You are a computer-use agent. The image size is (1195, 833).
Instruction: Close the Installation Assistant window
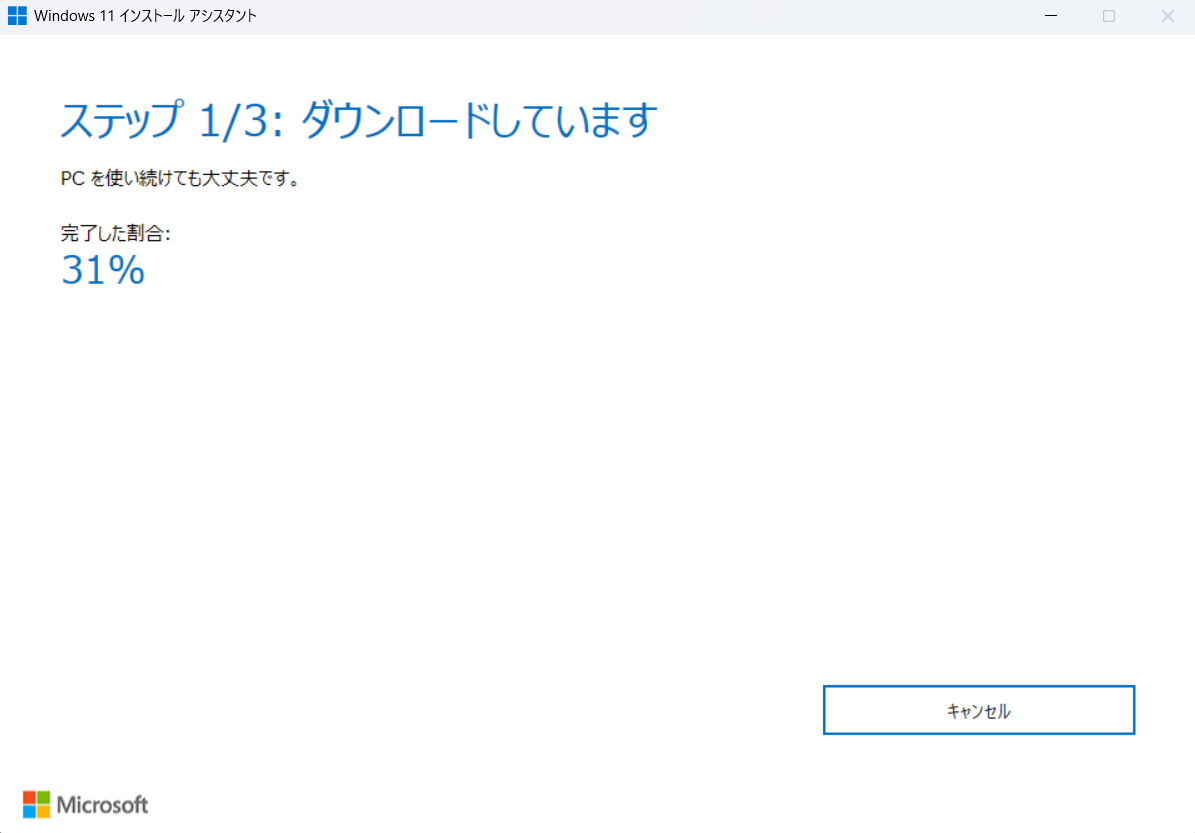(x=1168, y=16)
